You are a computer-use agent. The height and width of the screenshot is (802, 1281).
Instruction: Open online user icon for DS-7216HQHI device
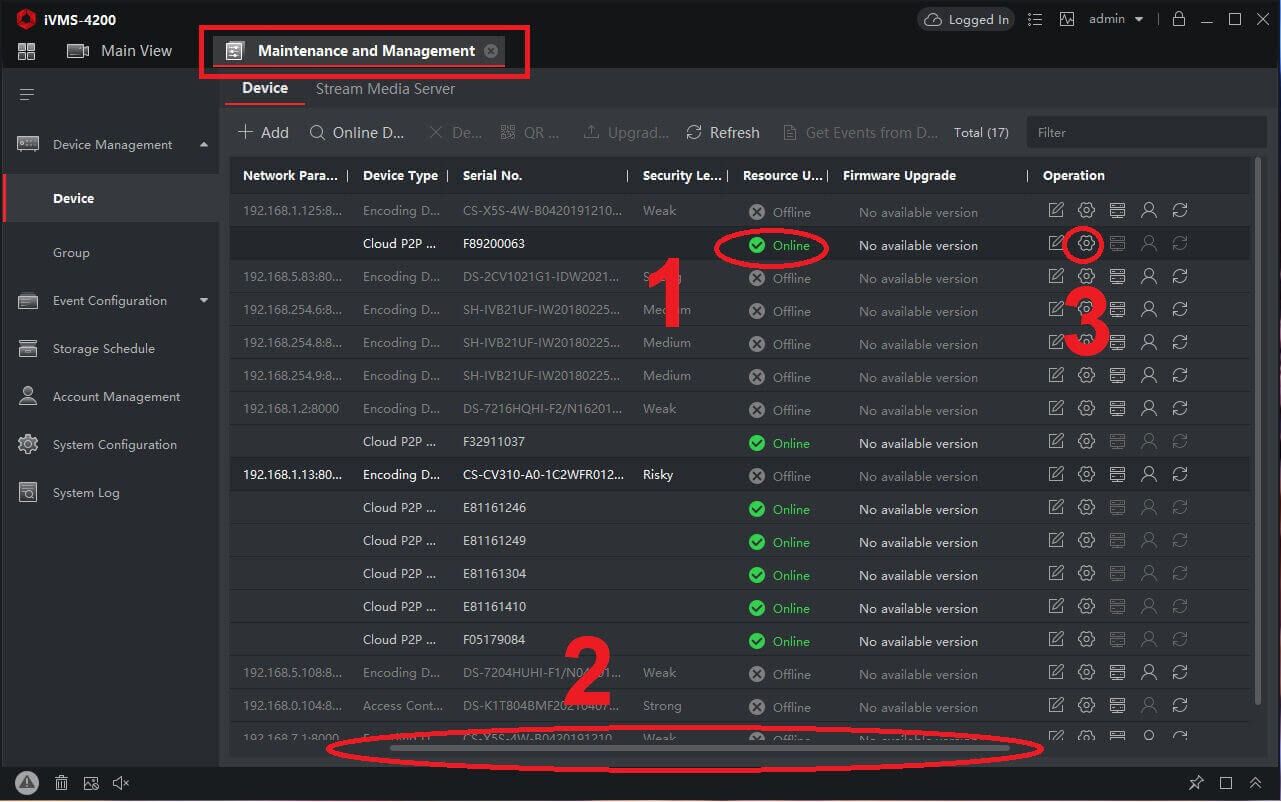(1149, 408)
